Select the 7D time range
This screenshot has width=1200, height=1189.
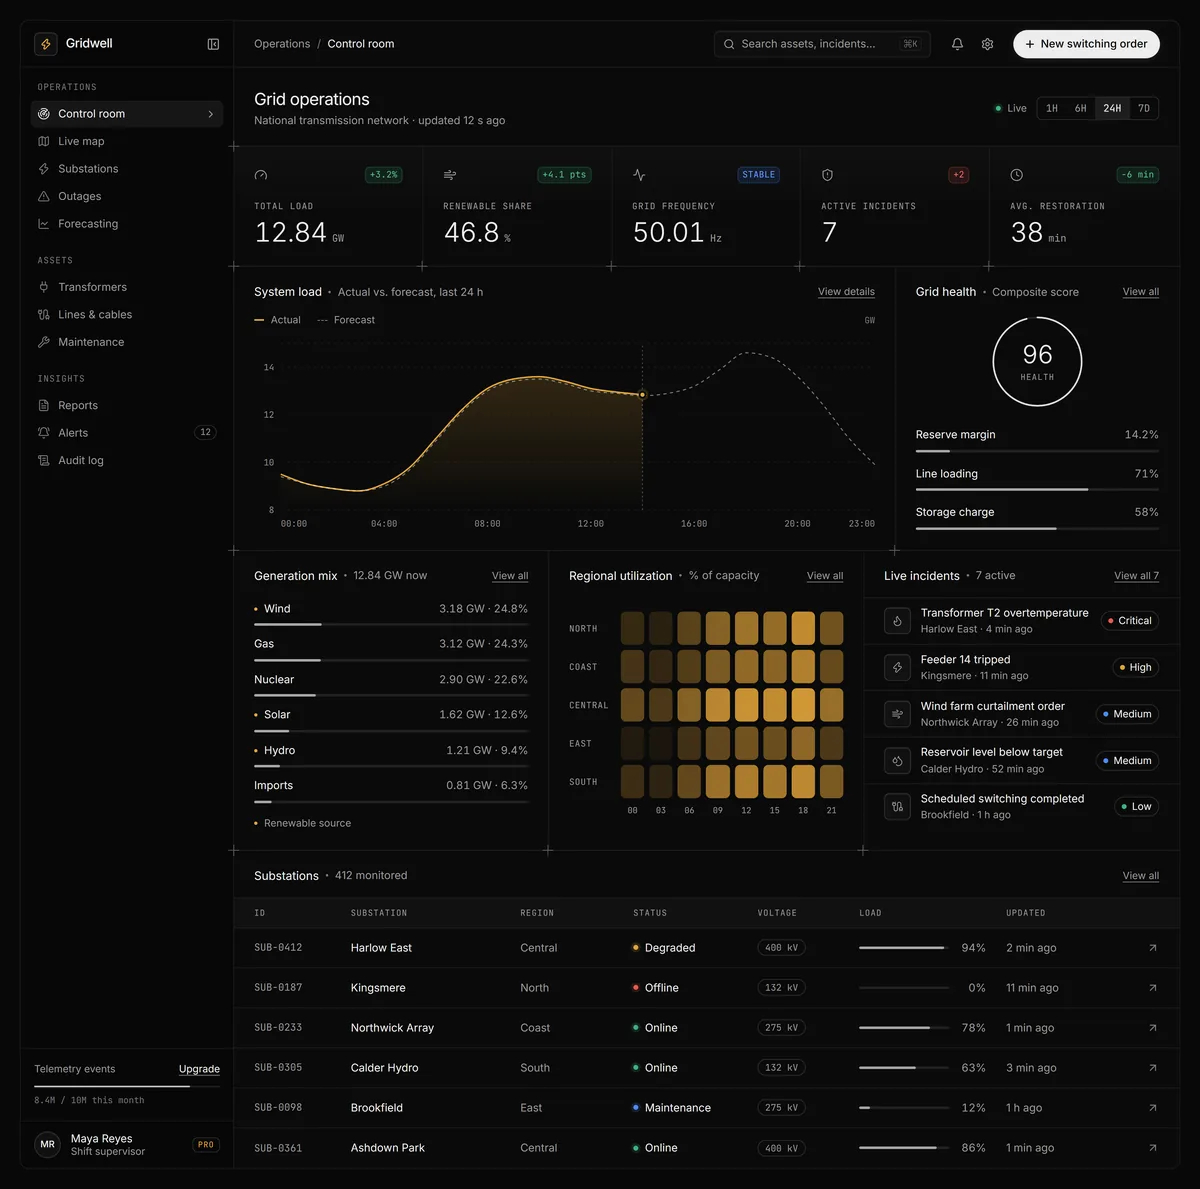point(1144,108)
